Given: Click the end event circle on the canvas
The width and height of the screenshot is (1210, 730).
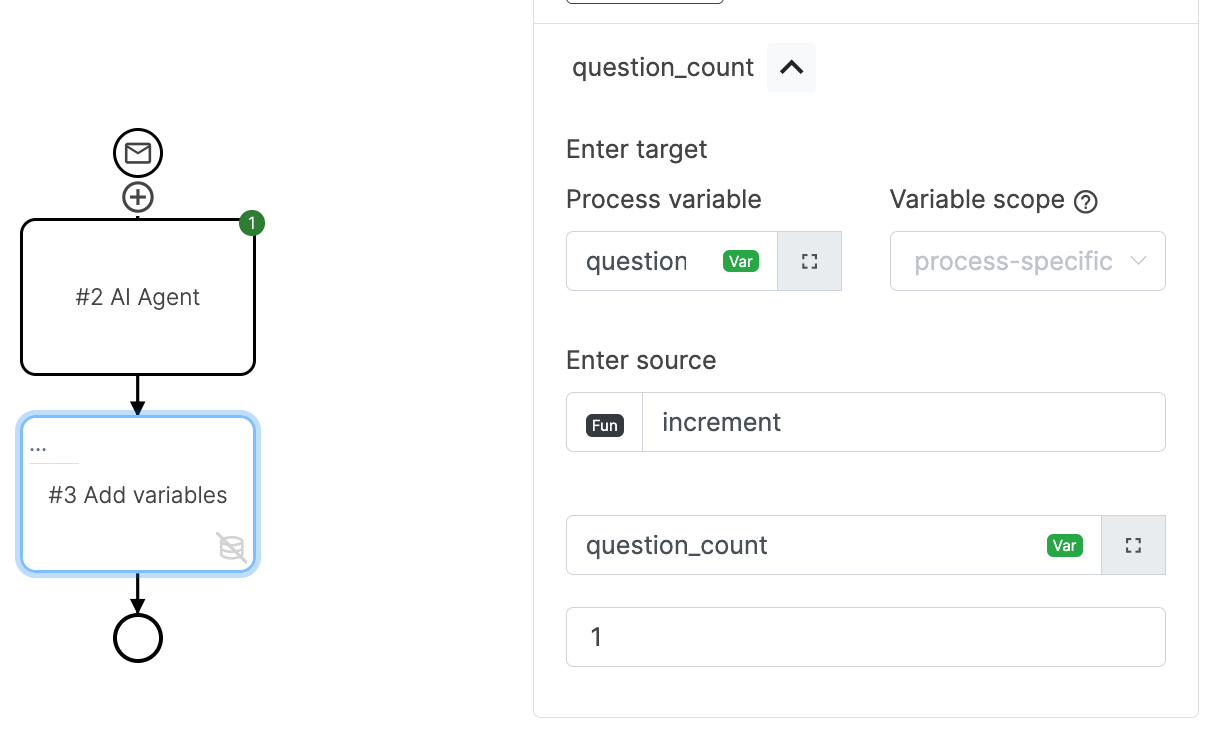Looking at the screenshot, I should (x=137, y=637).
